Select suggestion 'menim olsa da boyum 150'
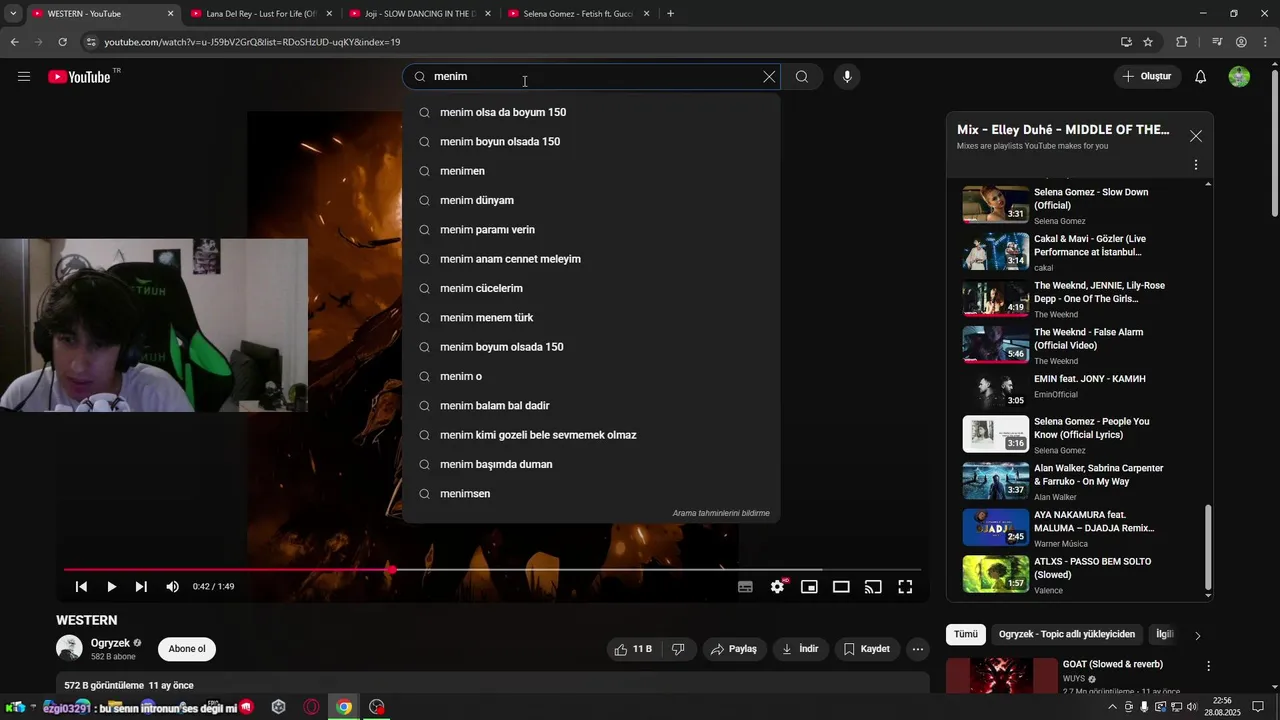Screen dimensions: 1280x720 (591, 112)
